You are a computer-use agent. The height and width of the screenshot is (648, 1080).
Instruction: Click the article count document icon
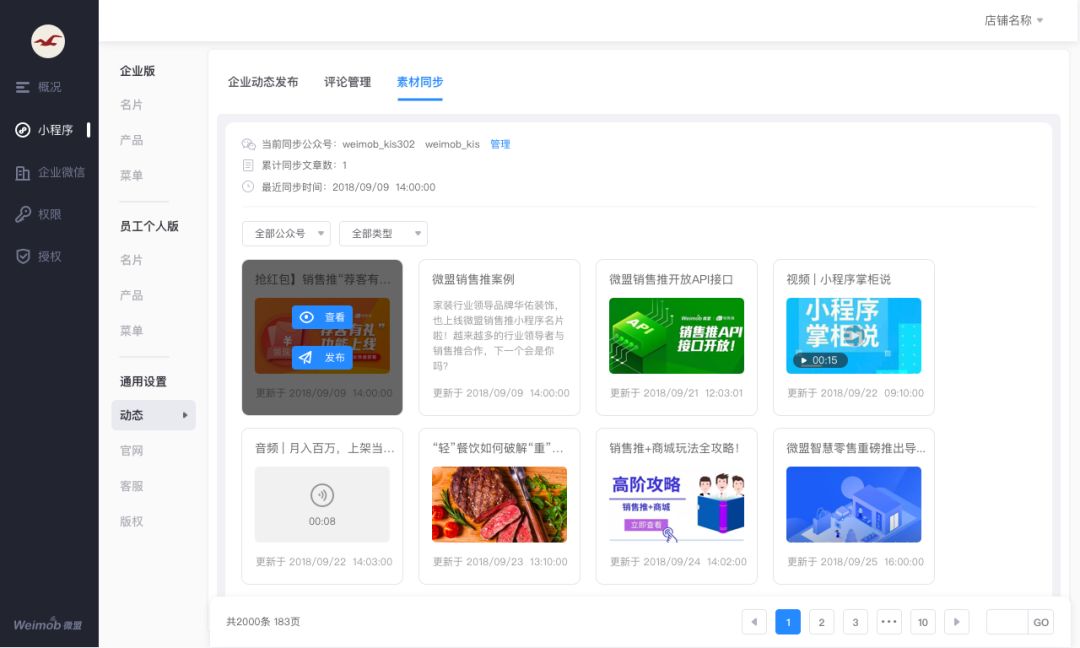point(248,165)
